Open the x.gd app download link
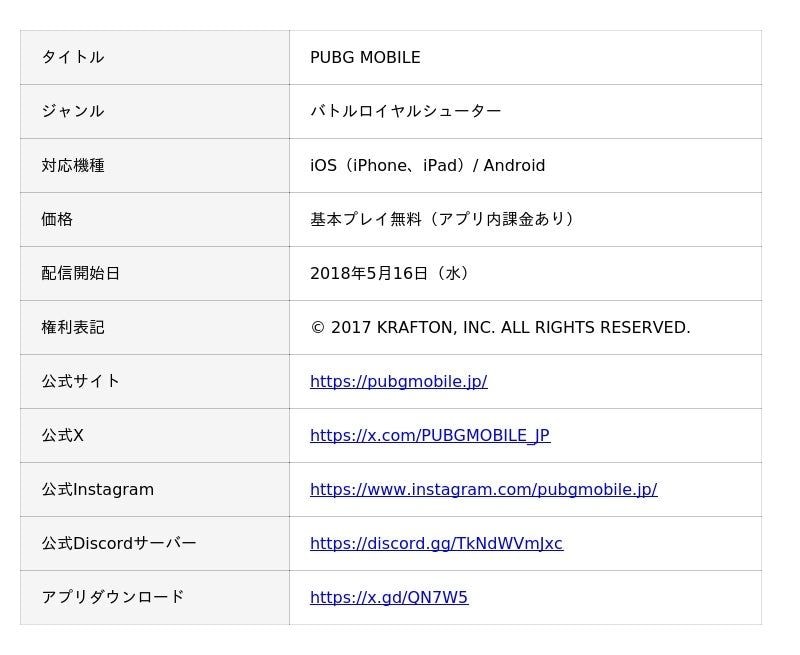This screenshot has height=655, width=800. (x=389, y=597)
